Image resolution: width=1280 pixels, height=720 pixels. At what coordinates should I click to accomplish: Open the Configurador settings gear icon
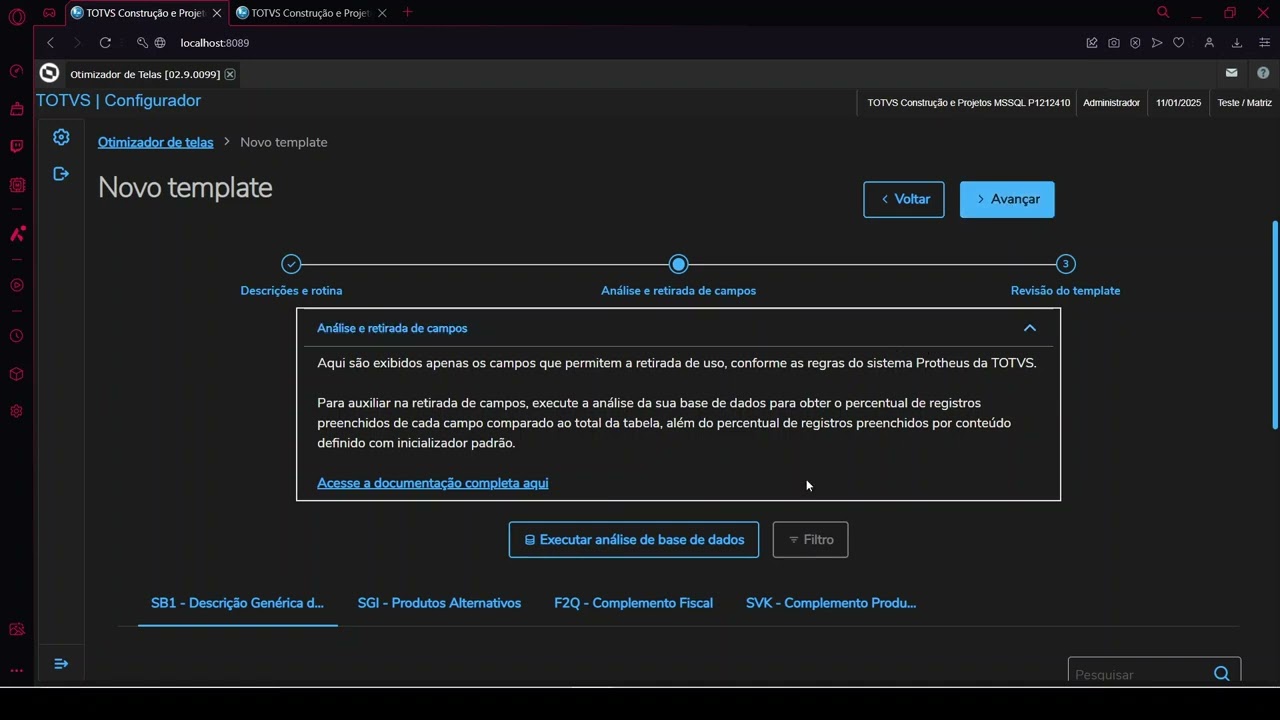(61, 137)
